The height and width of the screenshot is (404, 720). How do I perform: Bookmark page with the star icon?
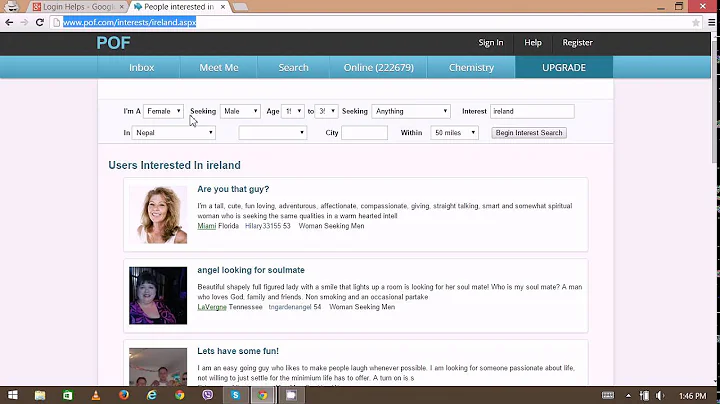click(696, 22)
